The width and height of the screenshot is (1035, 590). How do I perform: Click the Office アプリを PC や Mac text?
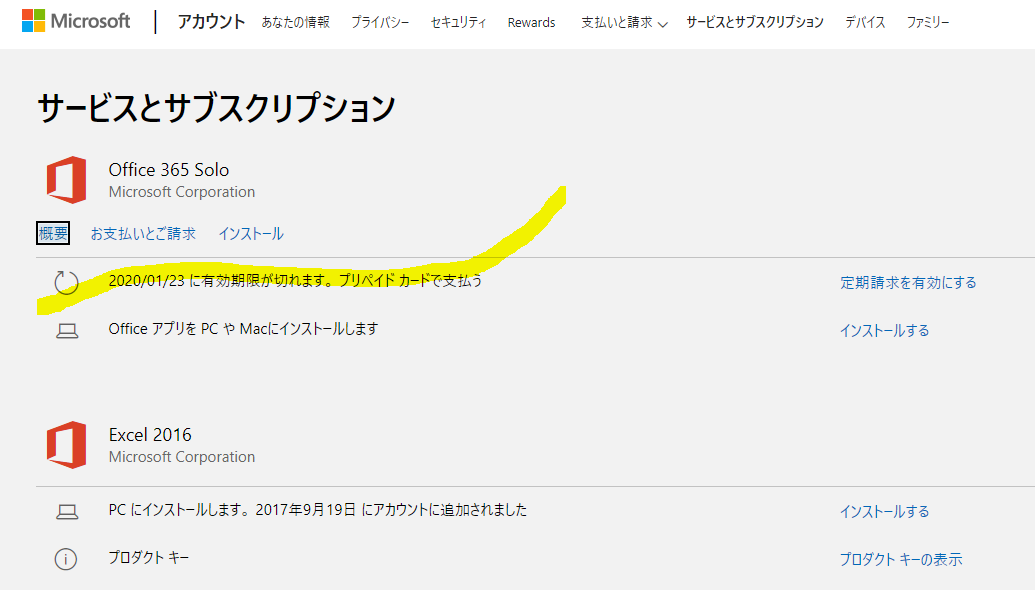pyautogui.click(x=243, y=329)
